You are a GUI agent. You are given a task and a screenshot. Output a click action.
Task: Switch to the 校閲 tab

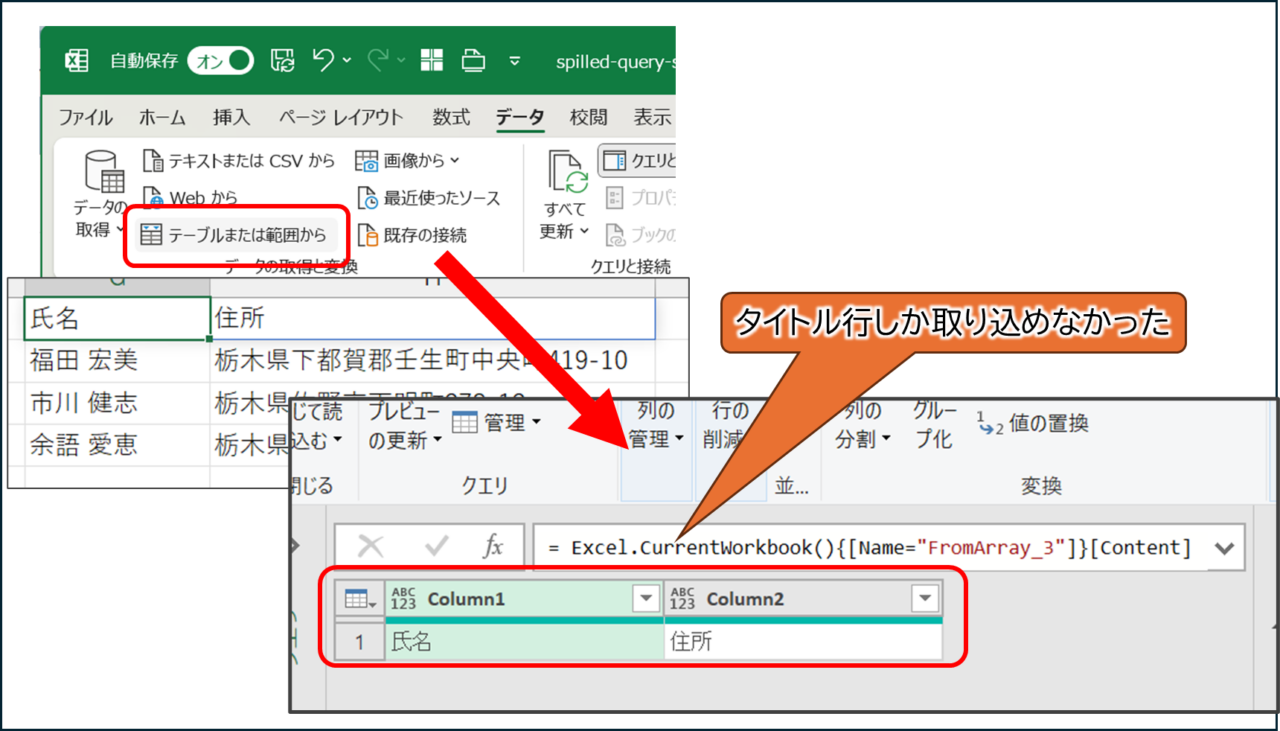[589, 117]
